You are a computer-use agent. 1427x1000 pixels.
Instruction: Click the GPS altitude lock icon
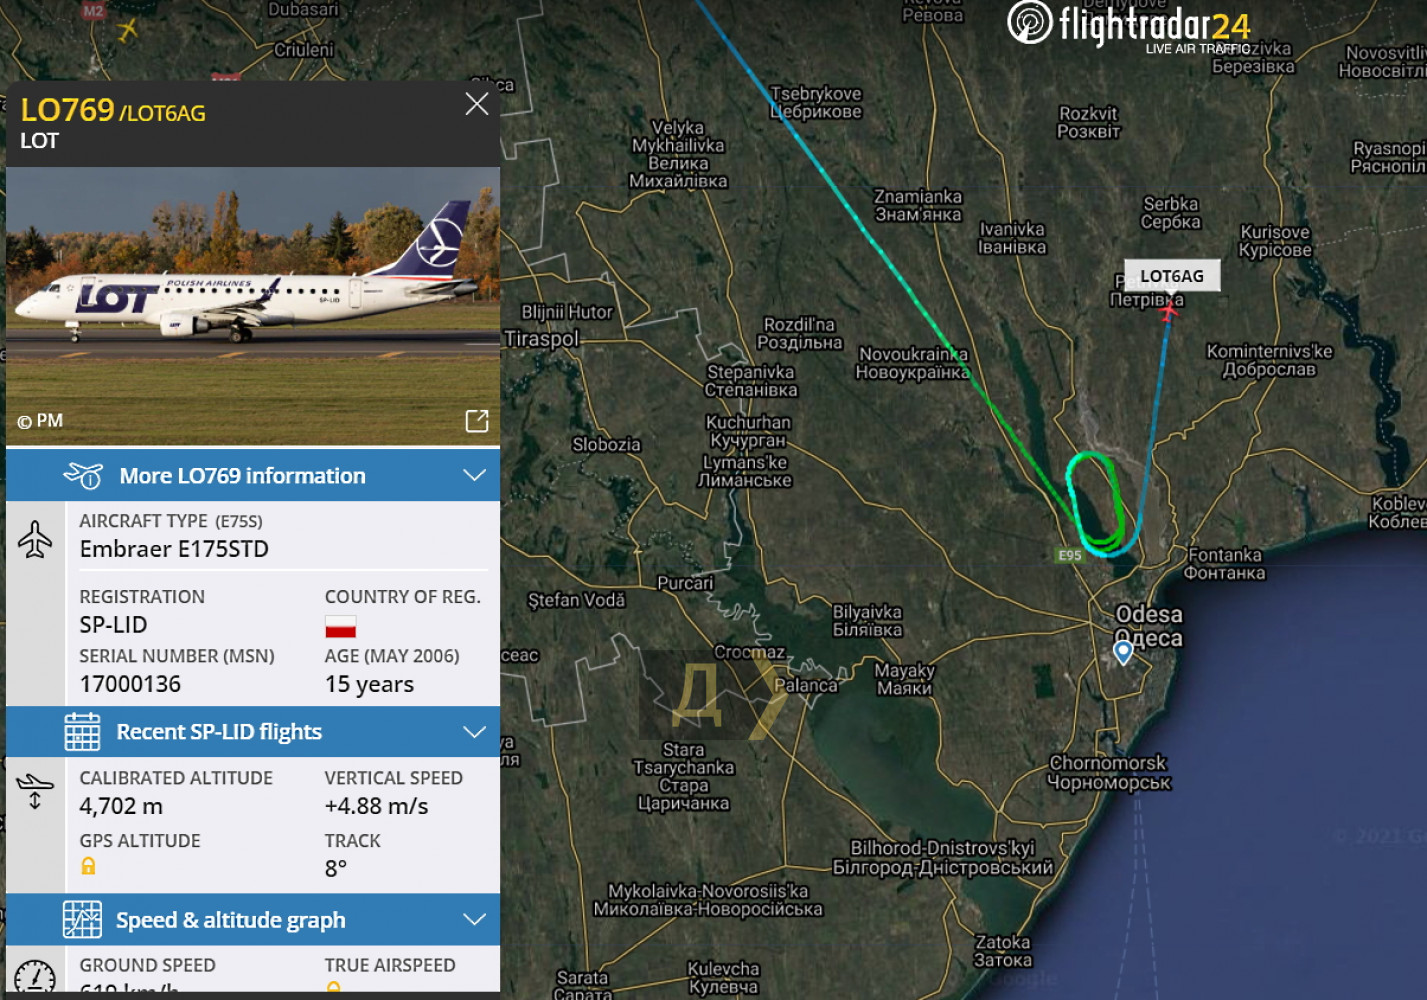point(88,866)
